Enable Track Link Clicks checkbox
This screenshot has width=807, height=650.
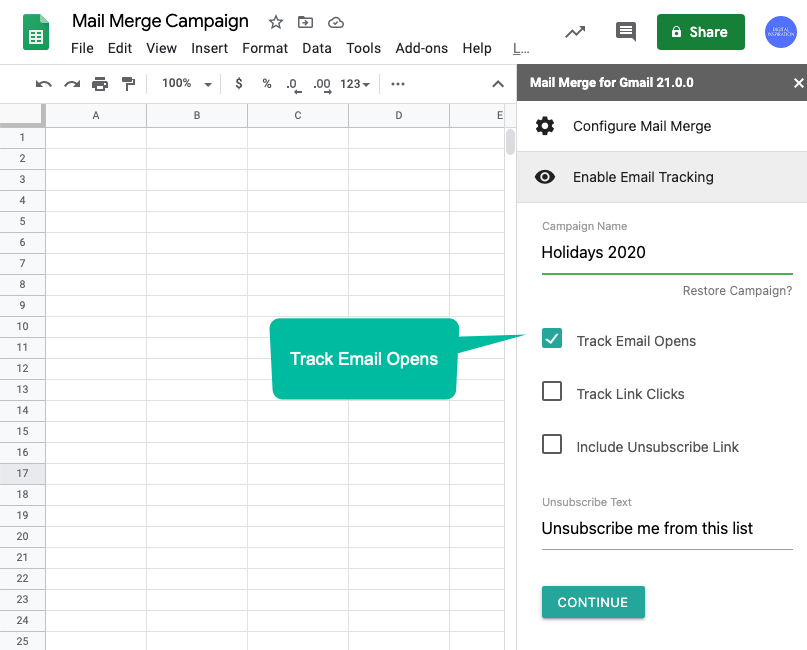552,391
